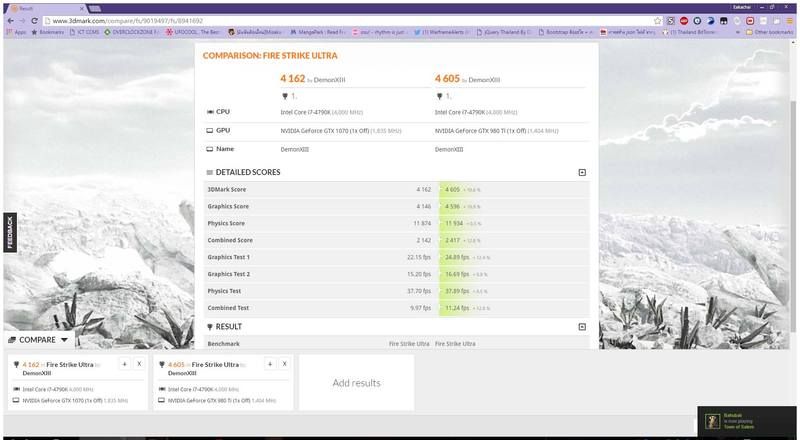
Task: Click the Steam now-playing notification popup
Action: pyautogui.click(x=746, y=421)
